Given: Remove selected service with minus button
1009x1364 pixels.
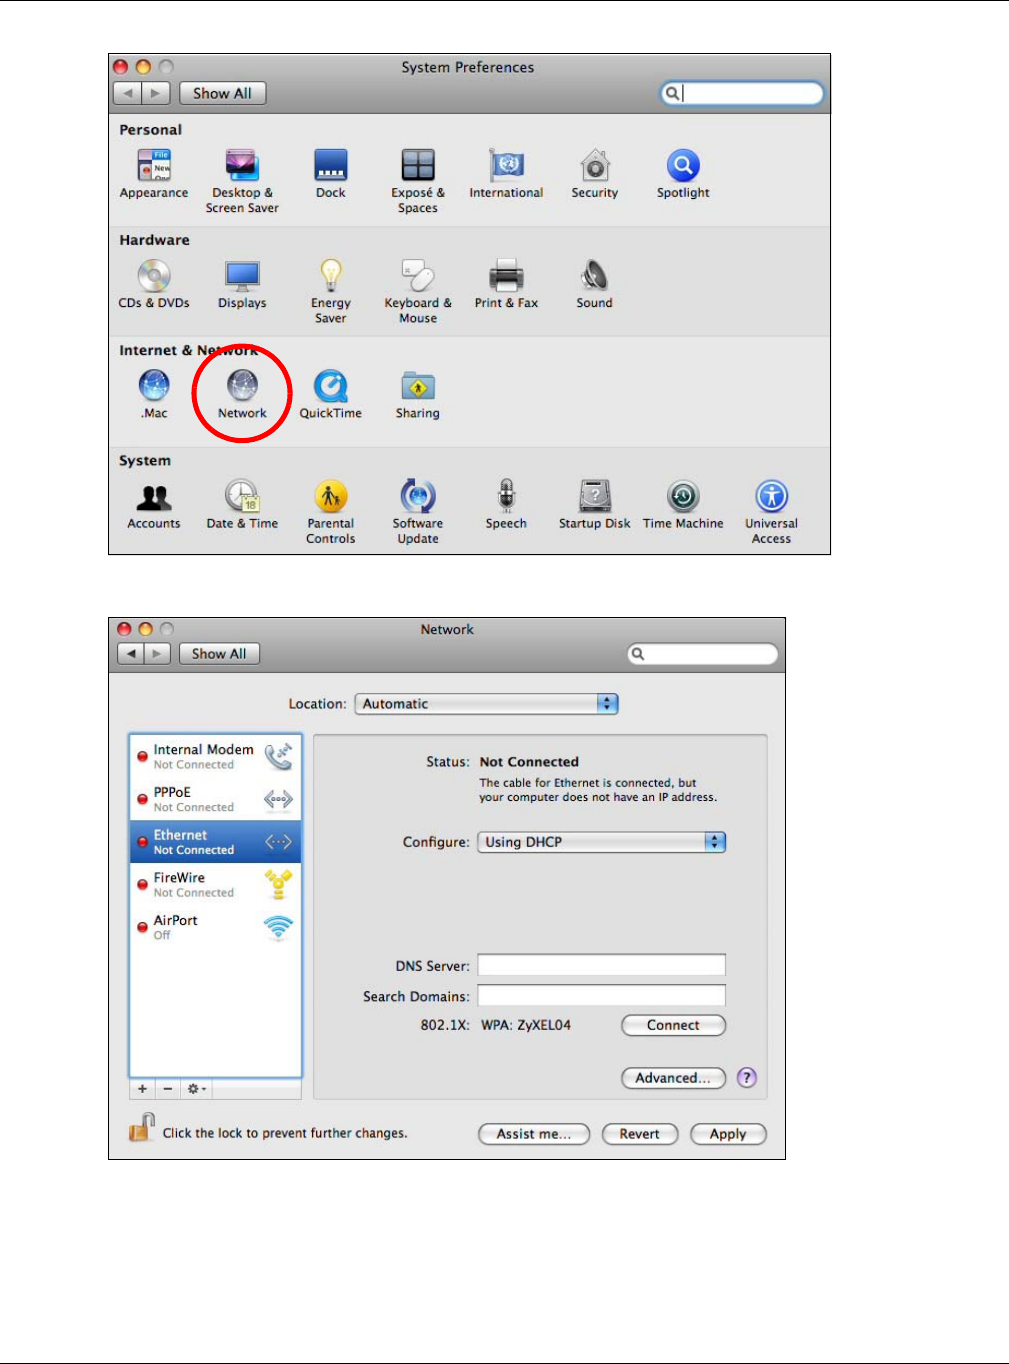Looking at the screenshot, I should point(167,1088).
